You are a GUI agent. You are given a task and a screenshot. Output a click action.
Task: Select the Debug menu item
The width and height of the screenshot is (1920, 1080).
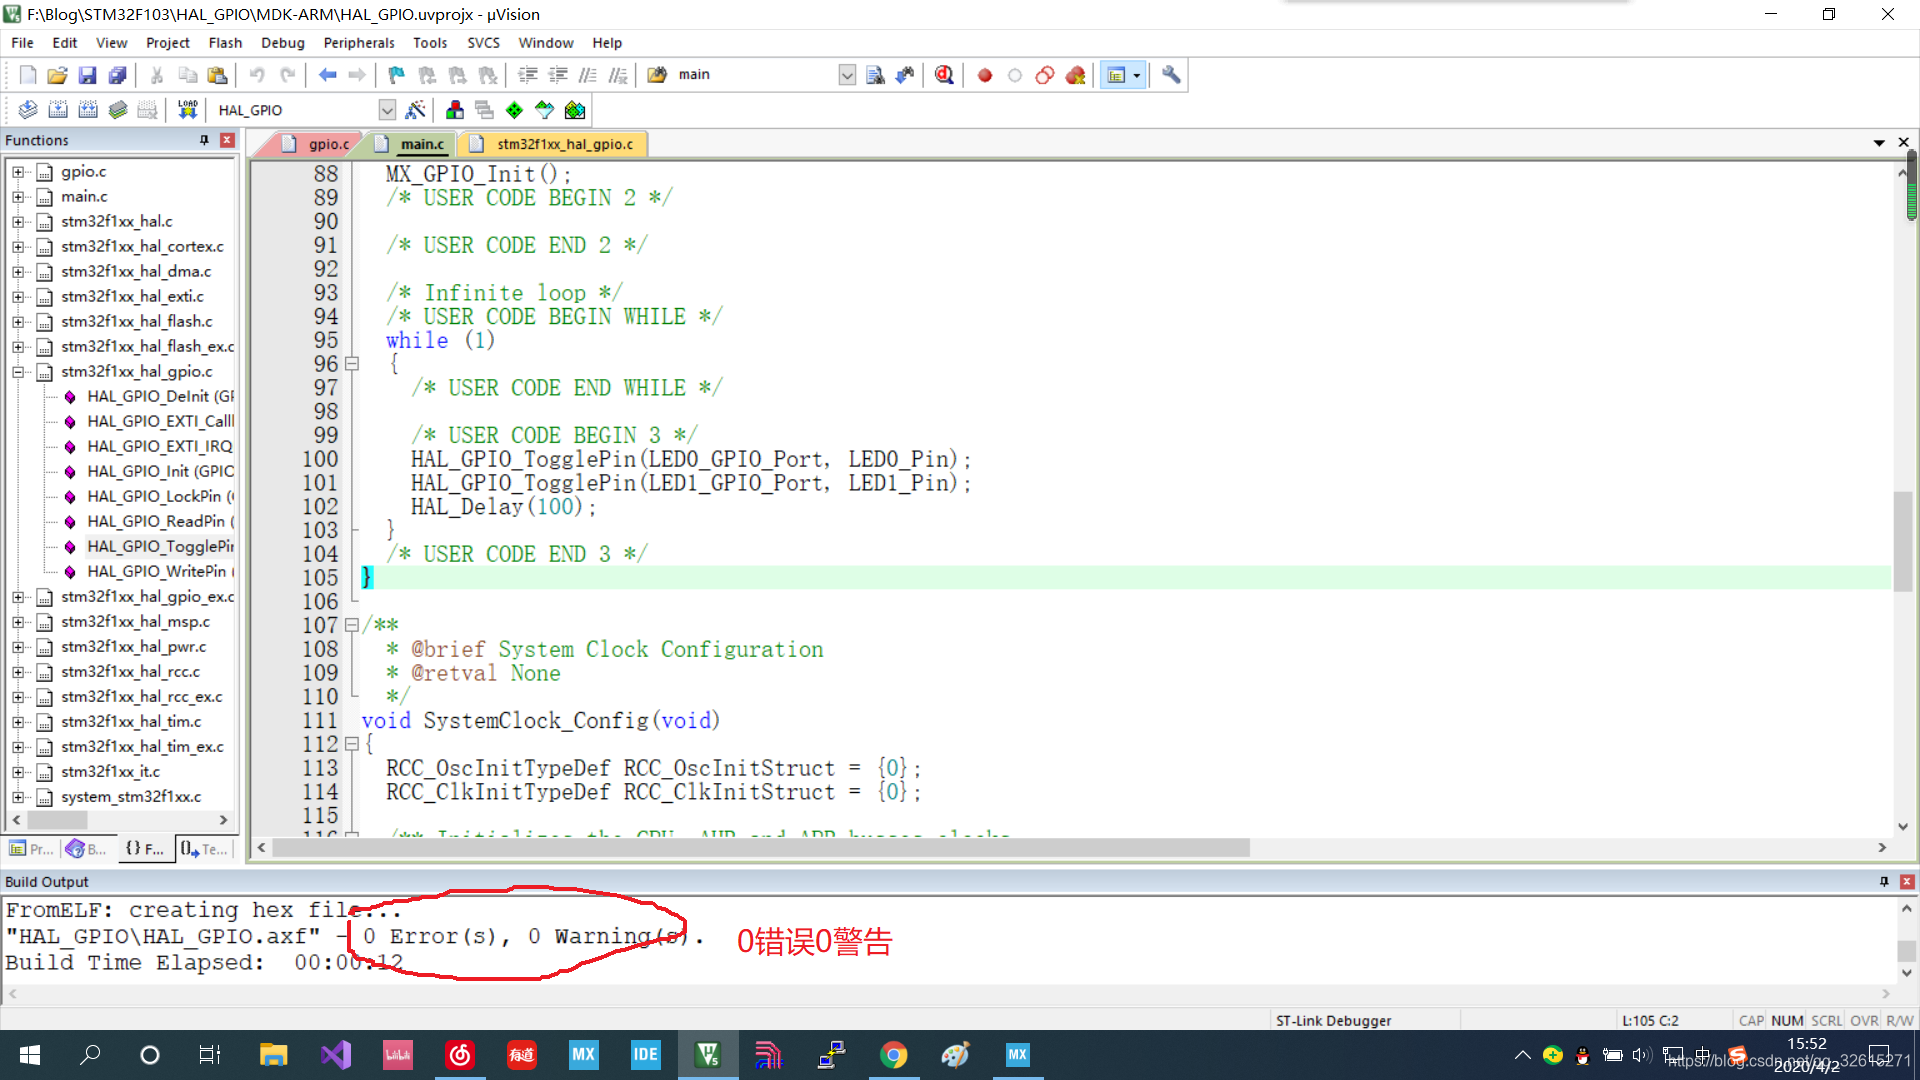(x=281, y=42)
